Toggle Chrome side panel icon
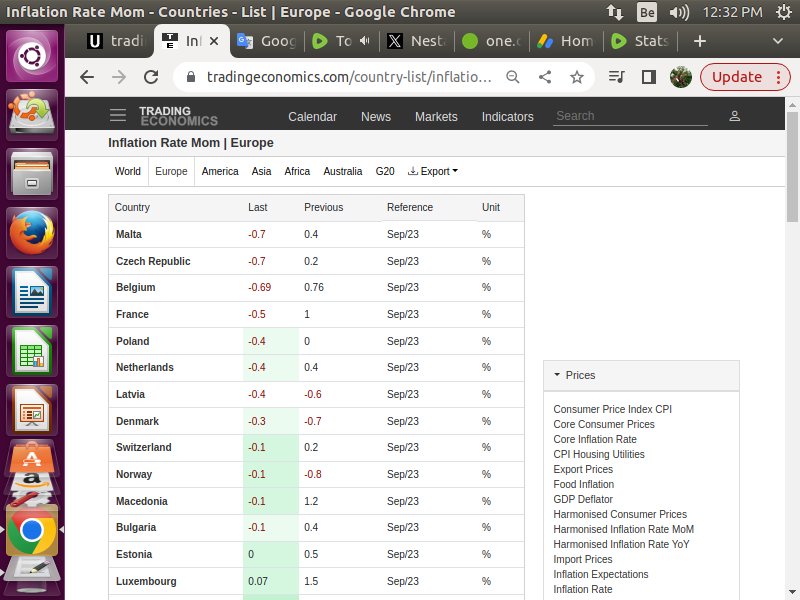 tap(649, 77)
